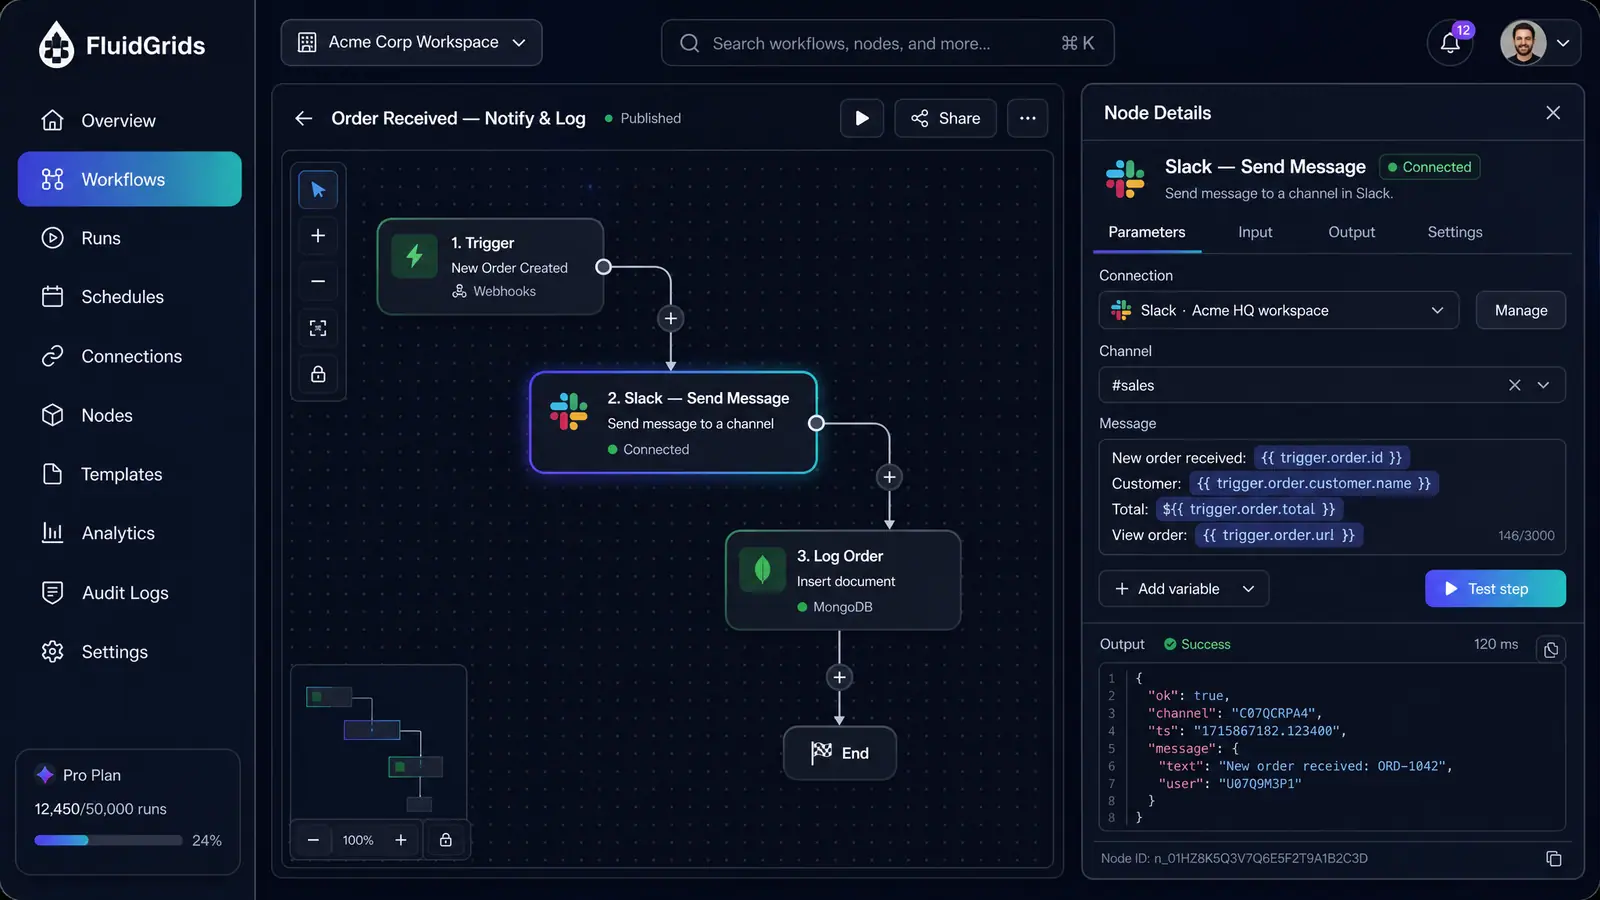This screenshot has height=900, width=1600.
Task: Click Test step button
Action: (1495, 589)
